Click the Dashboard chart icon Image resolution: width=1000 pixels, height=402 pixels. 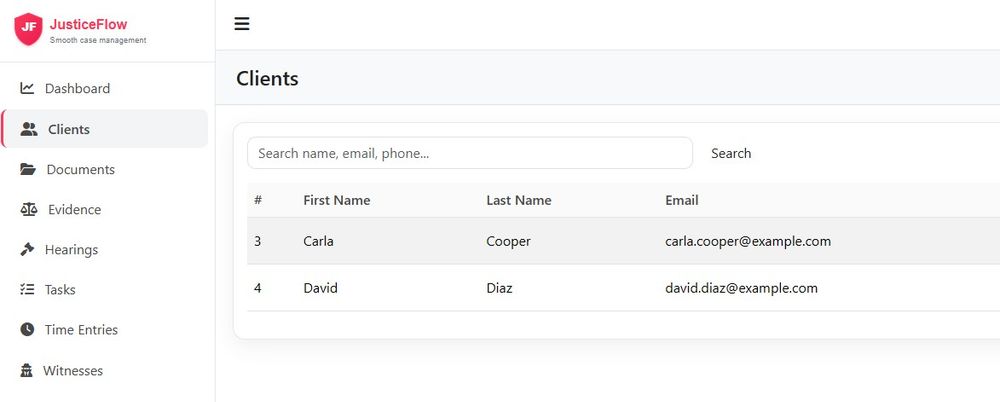tap(27, 88)
